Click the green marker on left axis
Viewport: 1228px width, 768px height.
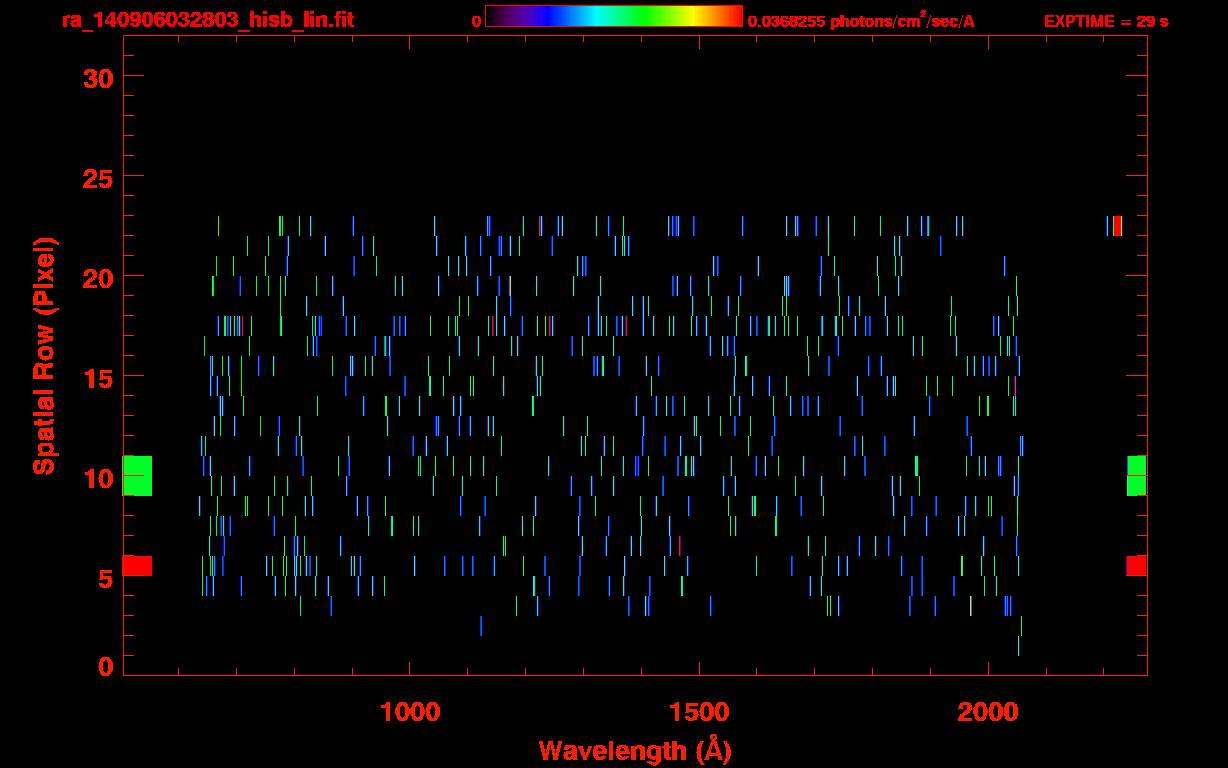tap(137, 475)
